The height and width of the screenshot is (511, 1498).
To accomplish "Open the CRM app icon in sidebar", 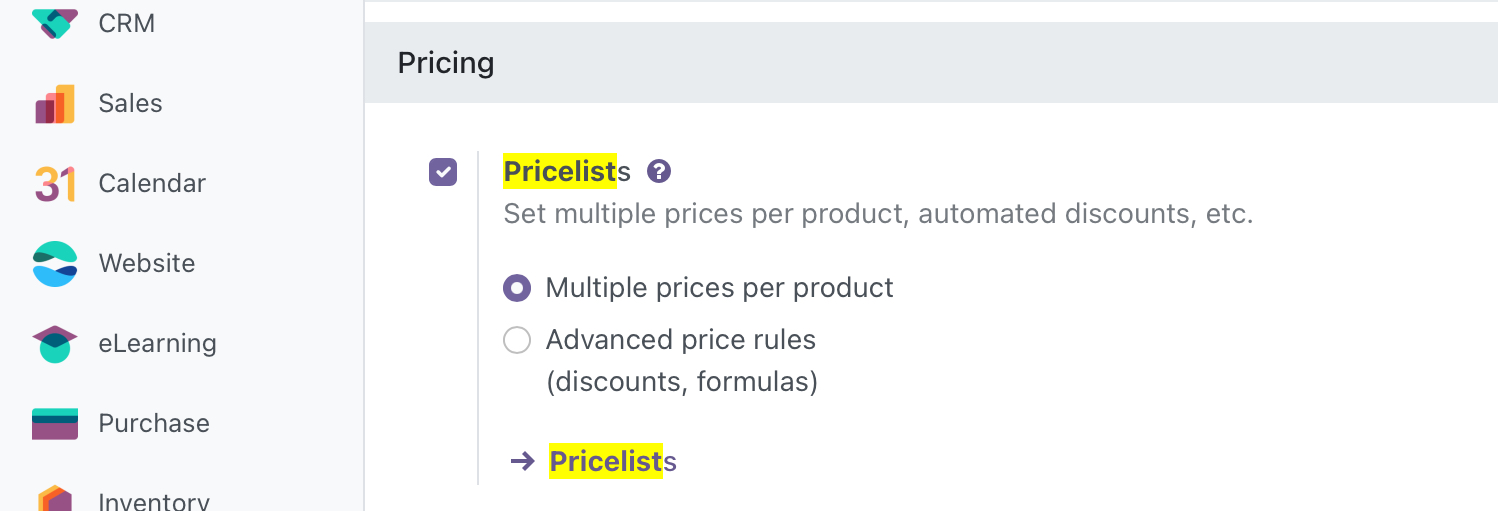I will (x=55, y=22).
